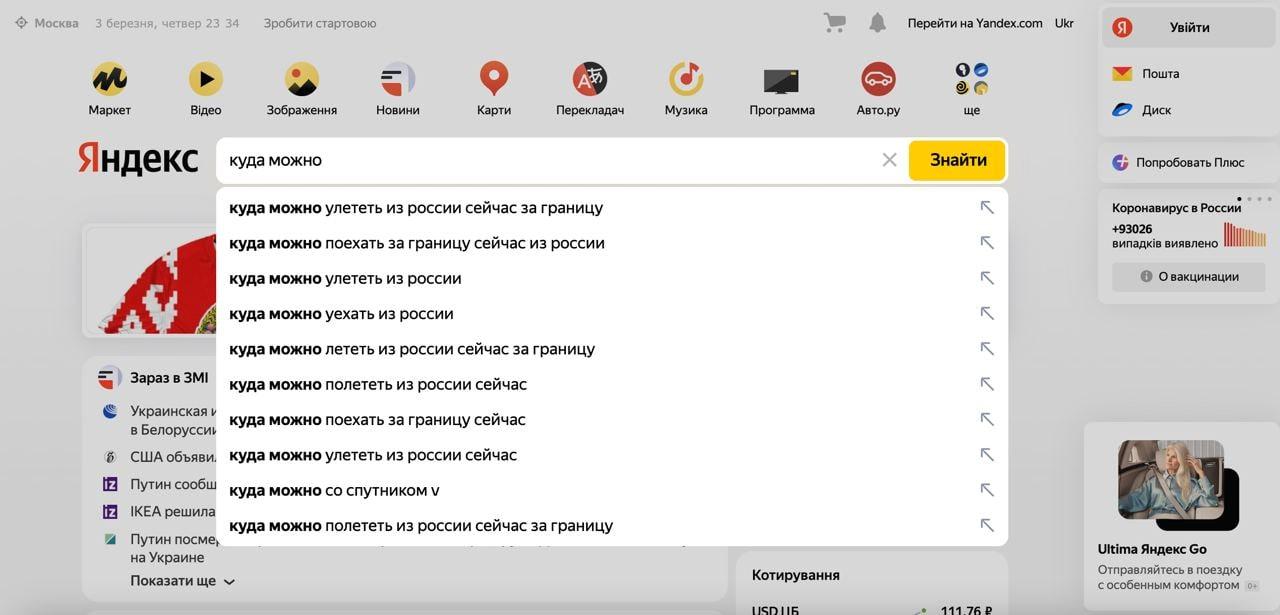Fill suggestion arrow for 'куда можно улететь из россии сейчас'
The height and width of the screenshot is (615, 1280).
tap(987, 455)
